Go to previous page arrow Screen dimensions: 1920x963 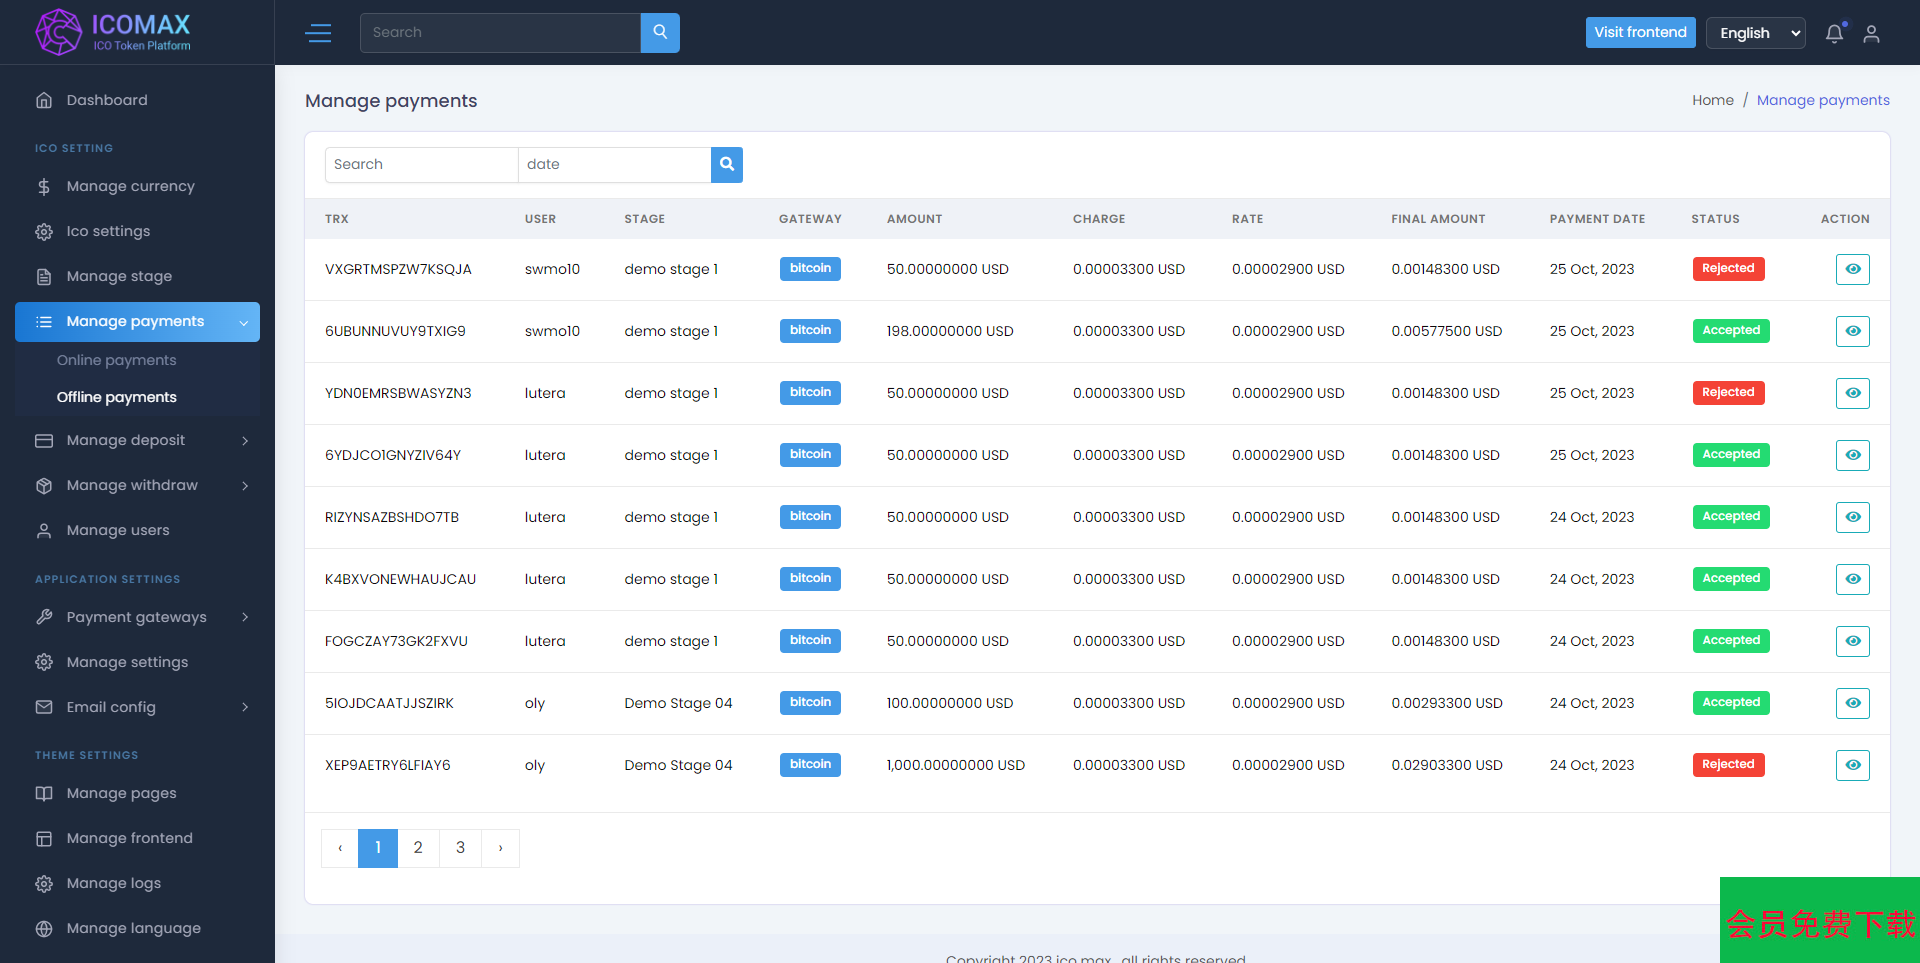click(340, 848)
